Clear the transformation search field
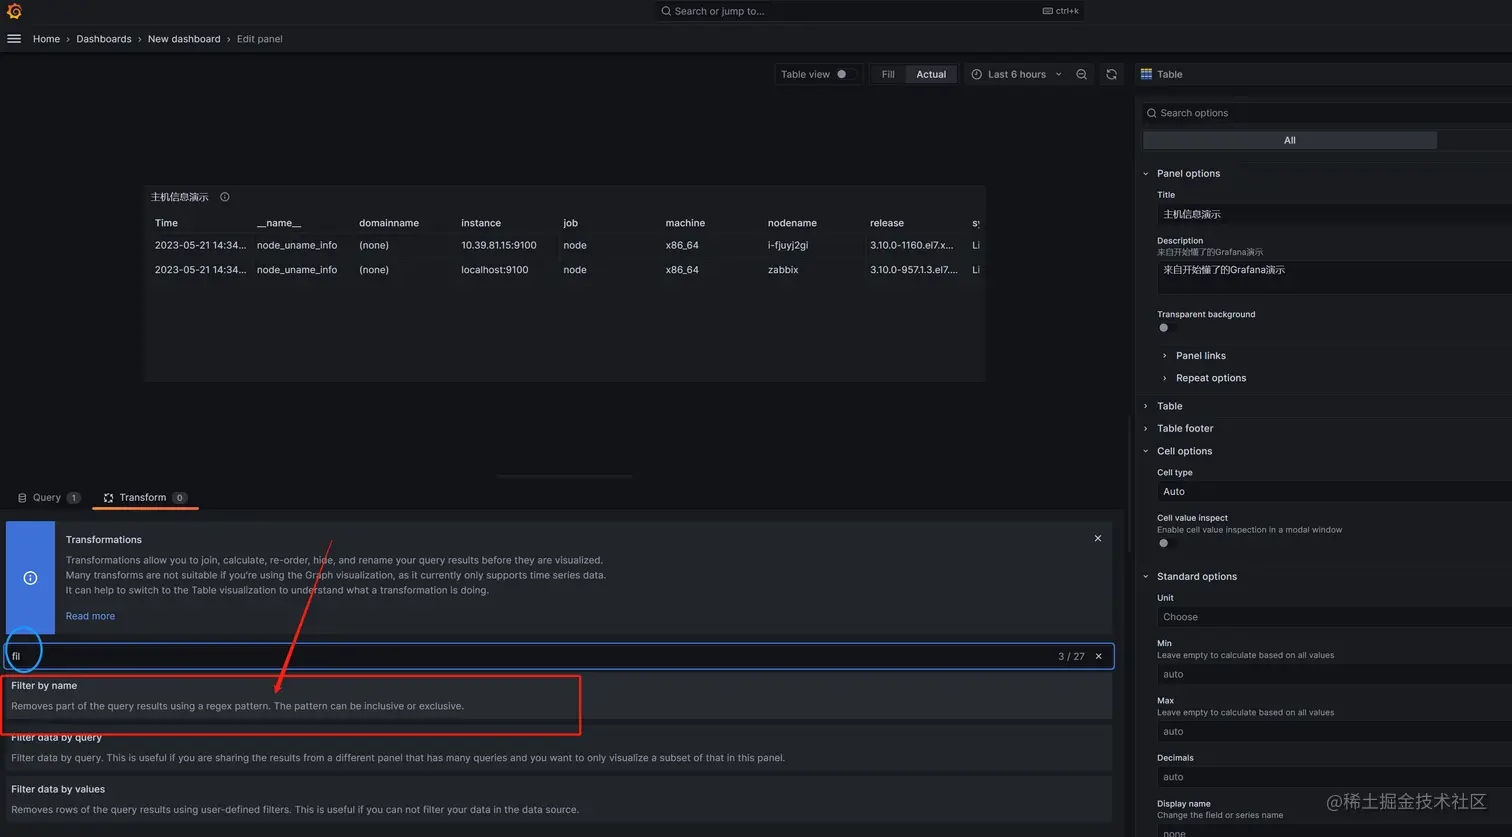 (x=1099, y=656)
